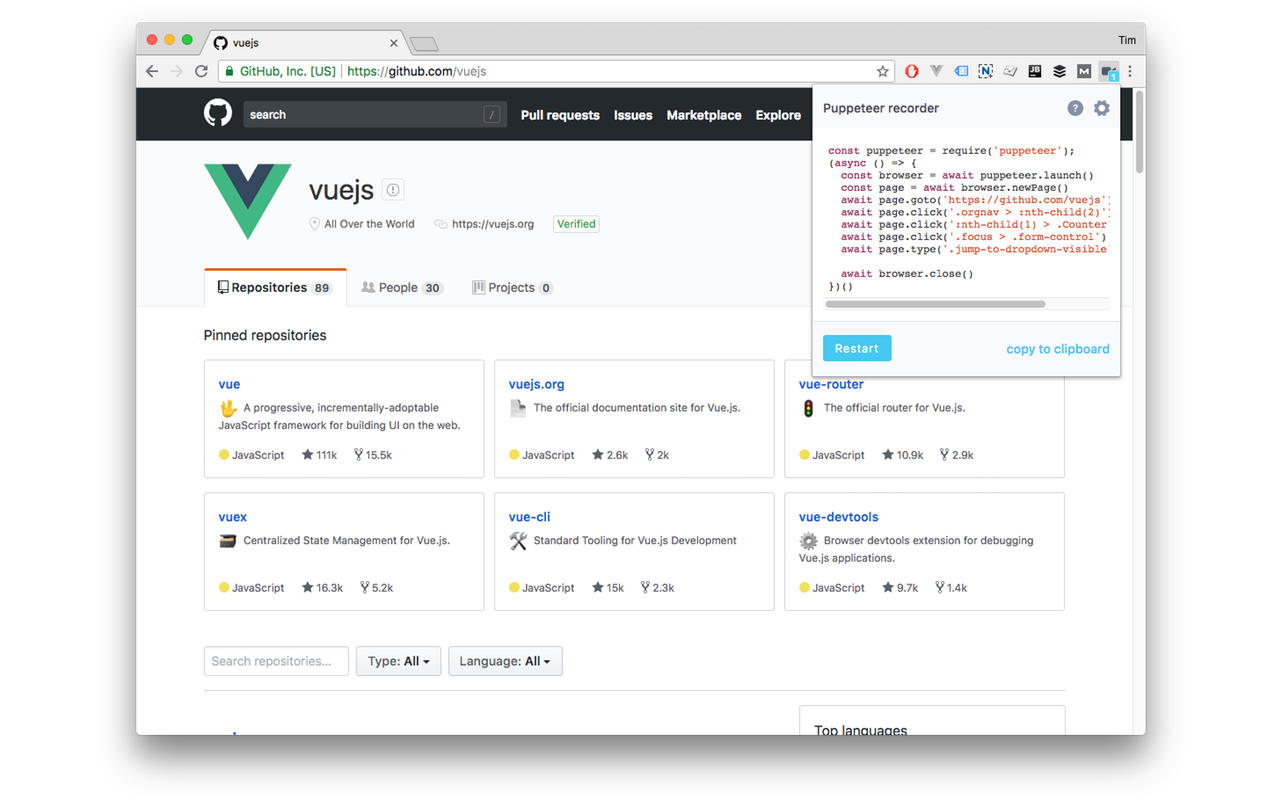Screen dimensions: 1280x800
Task: Open Marketplace in the header
Action: click(704, 115)
